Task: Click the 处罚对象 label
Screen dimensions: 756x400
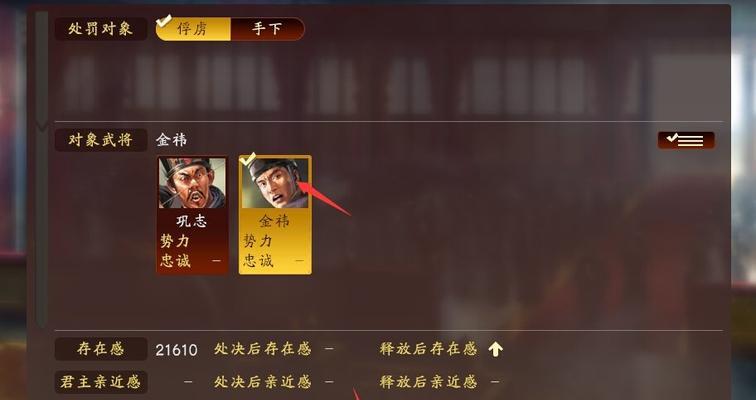Action: point(101,29)
